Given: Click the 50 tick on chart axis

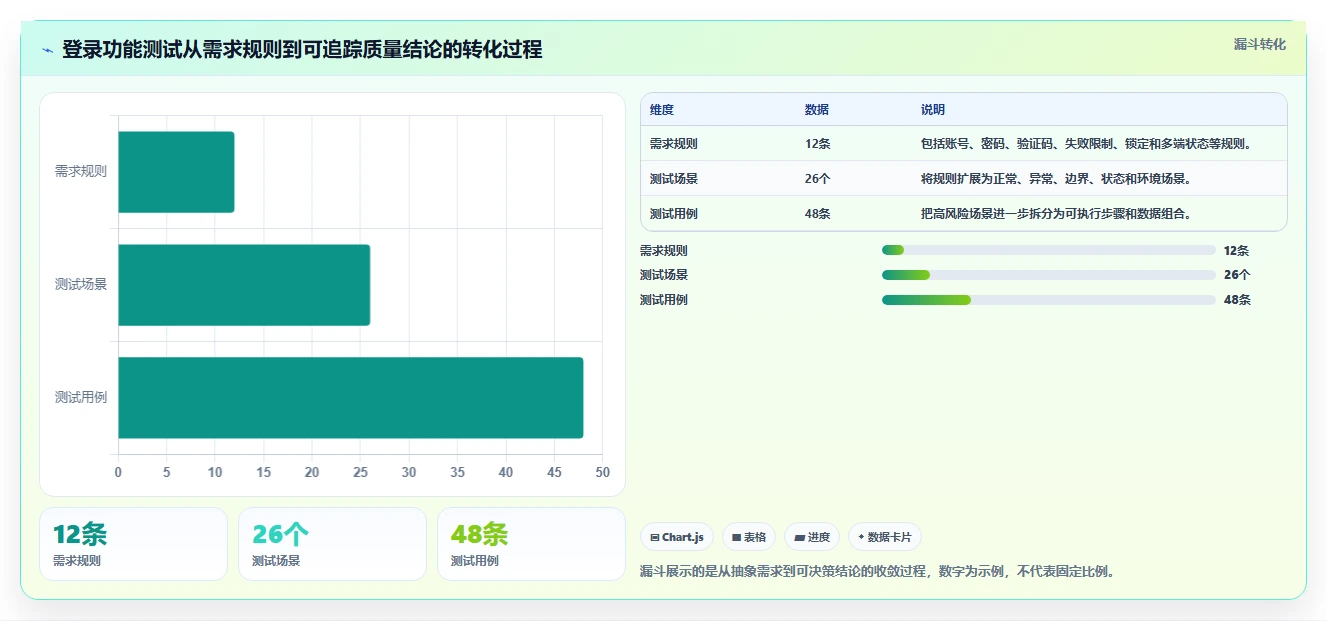Looking at the screenshot, I should (602, 473).
